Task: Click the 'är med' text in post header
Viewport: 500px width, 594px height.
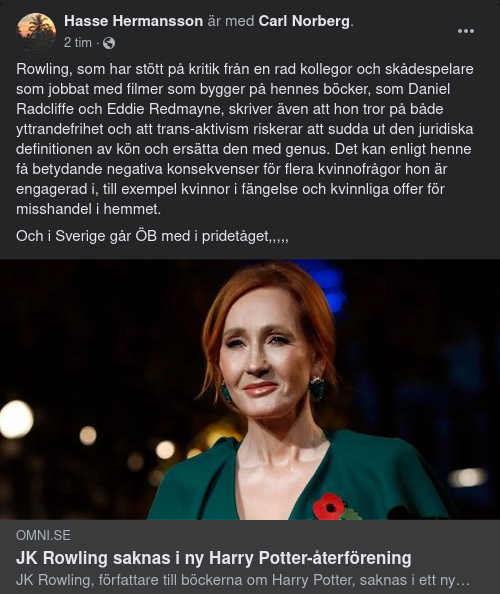Action: (231, 21)
